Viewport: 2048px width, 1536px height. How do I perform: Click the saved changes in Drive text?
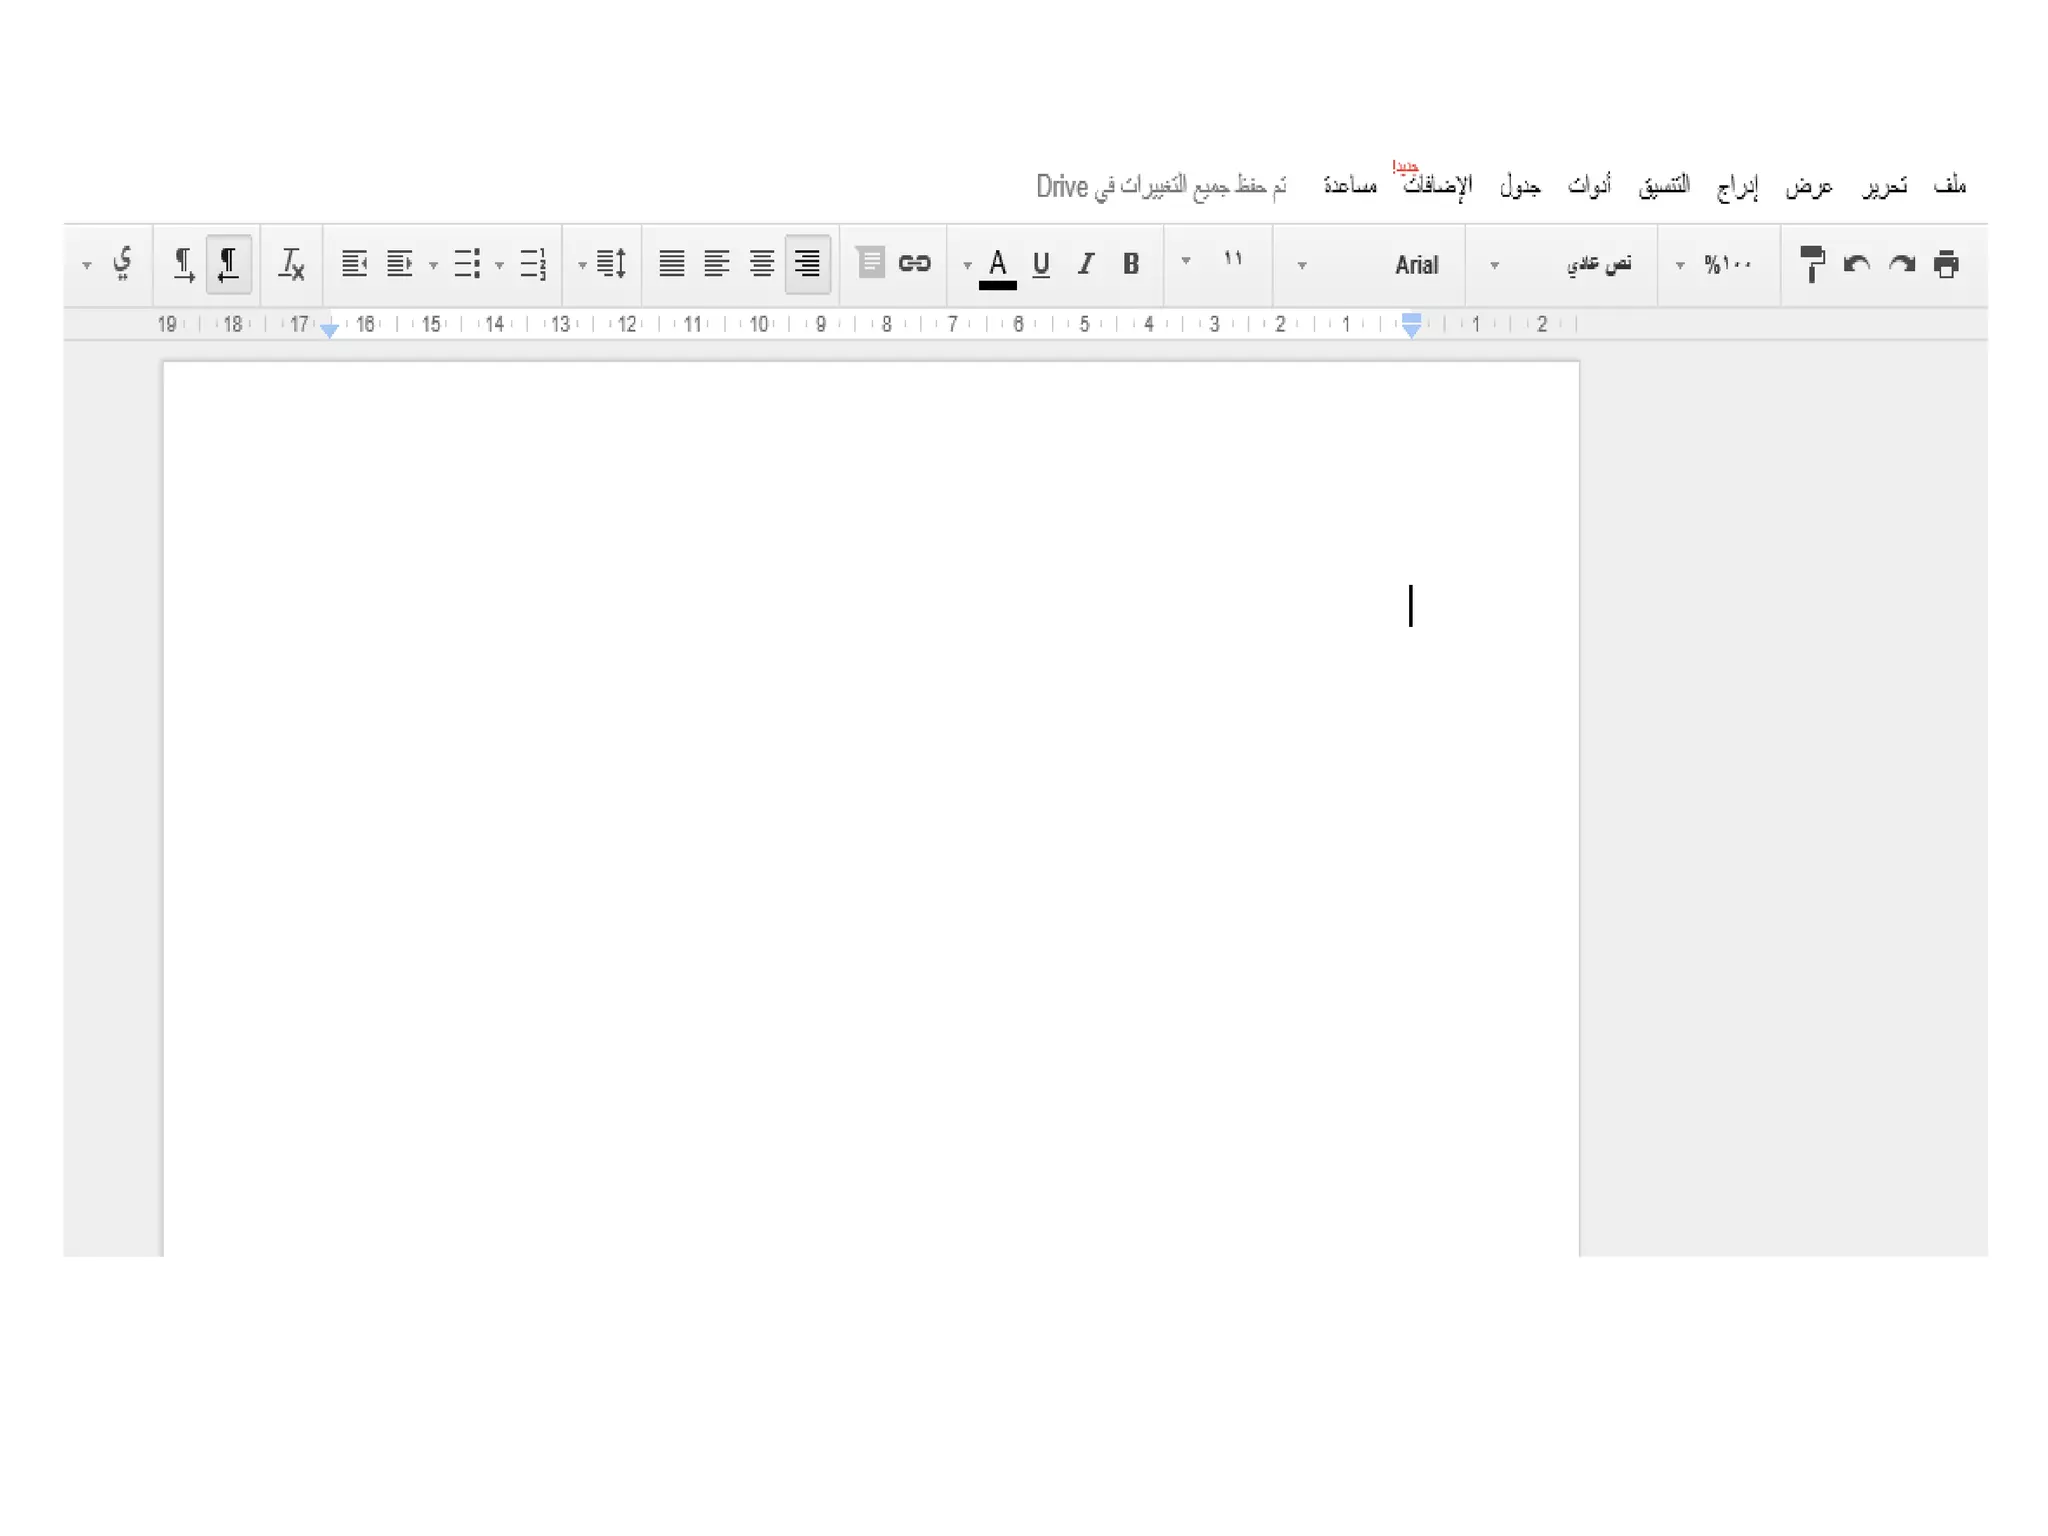[x=1160, y=186]
